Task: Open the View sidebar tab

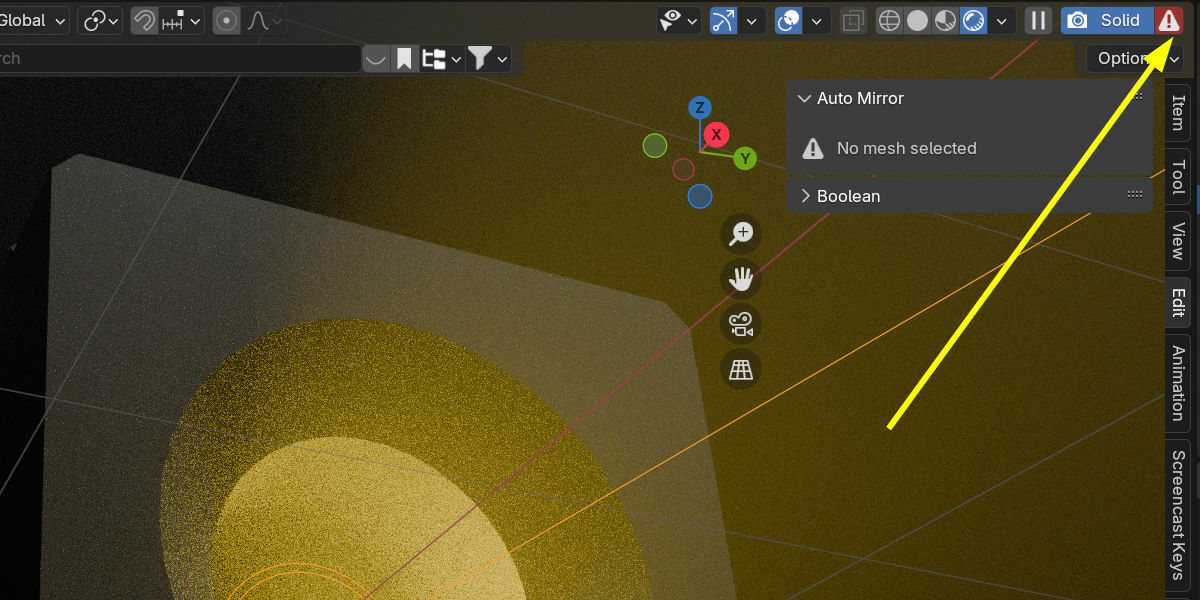Action: coord(1178,240)
